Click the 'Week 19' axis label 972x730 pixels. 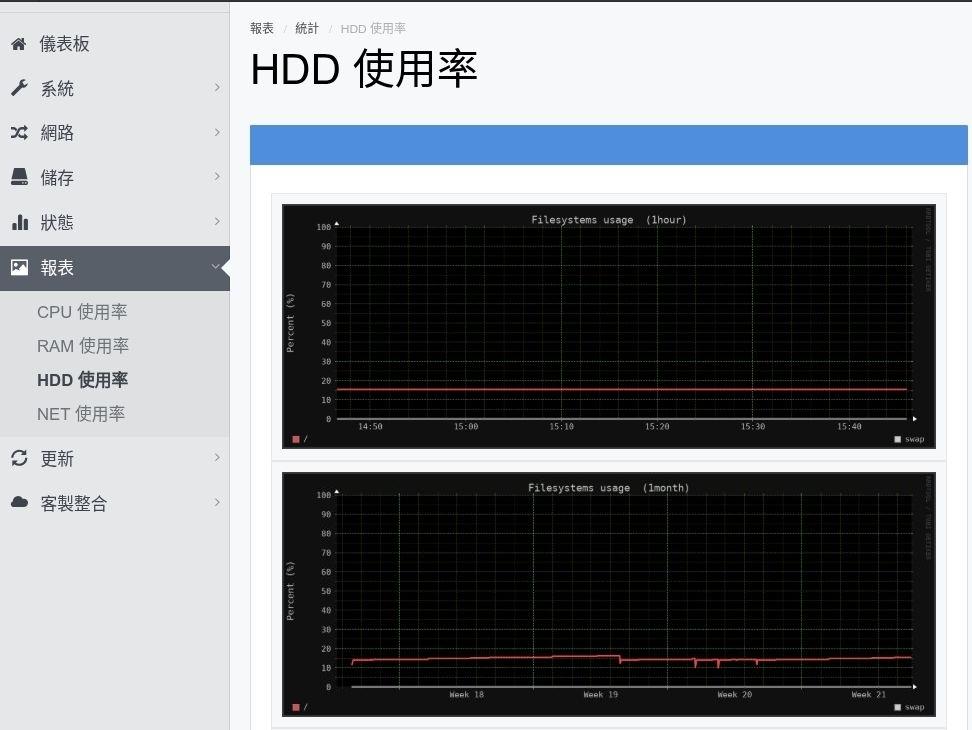pos(601,695)
